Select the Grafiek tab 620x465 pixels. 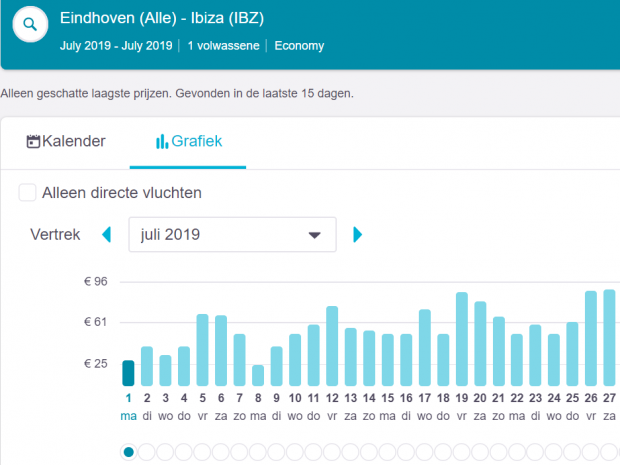pos(188,142)
